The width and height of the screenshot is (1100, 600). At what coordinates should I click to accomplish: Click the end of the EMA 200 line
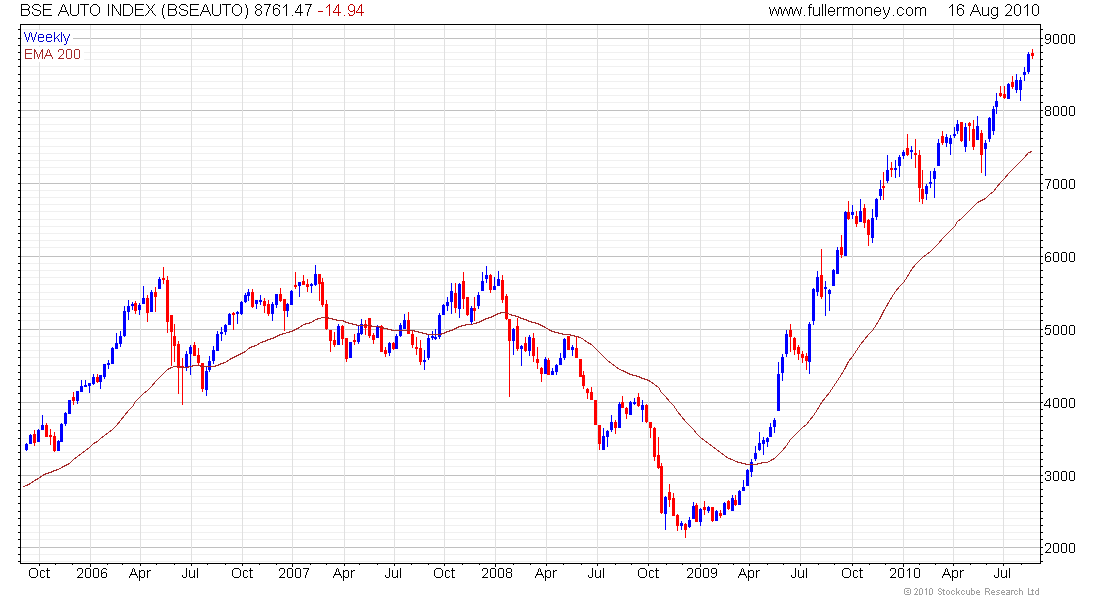[1031, 152]
